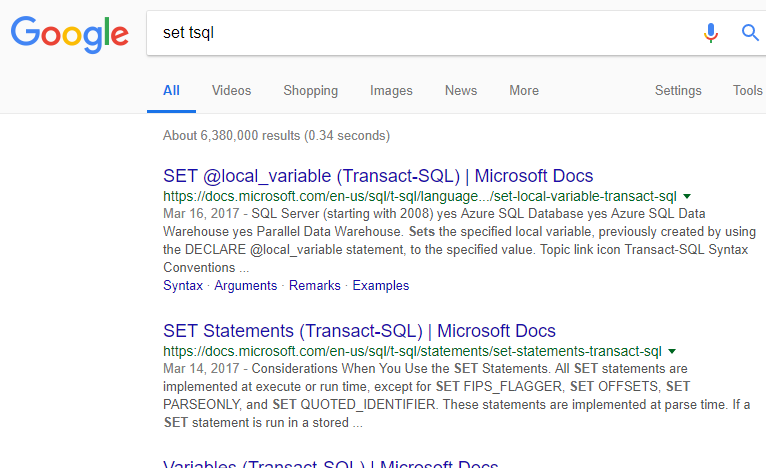The height and width of the screenshot is (468, 766).
Task: Open 'Variables (Transact-SQL)' result title
Action: tap(331, 463)
